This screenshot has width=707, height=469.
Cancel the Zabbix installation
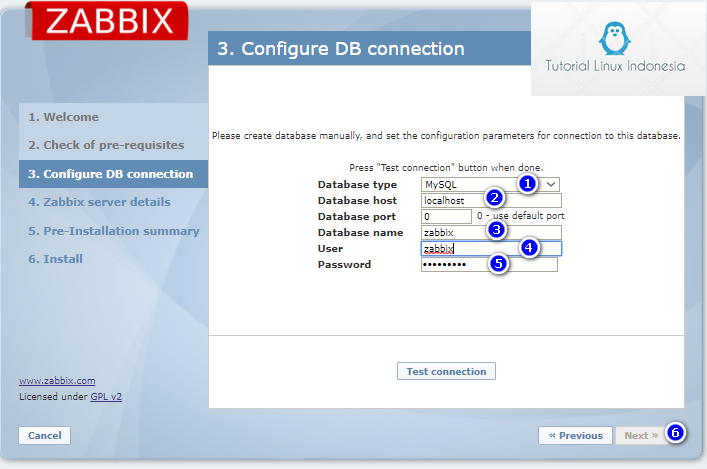pos(45,436)
